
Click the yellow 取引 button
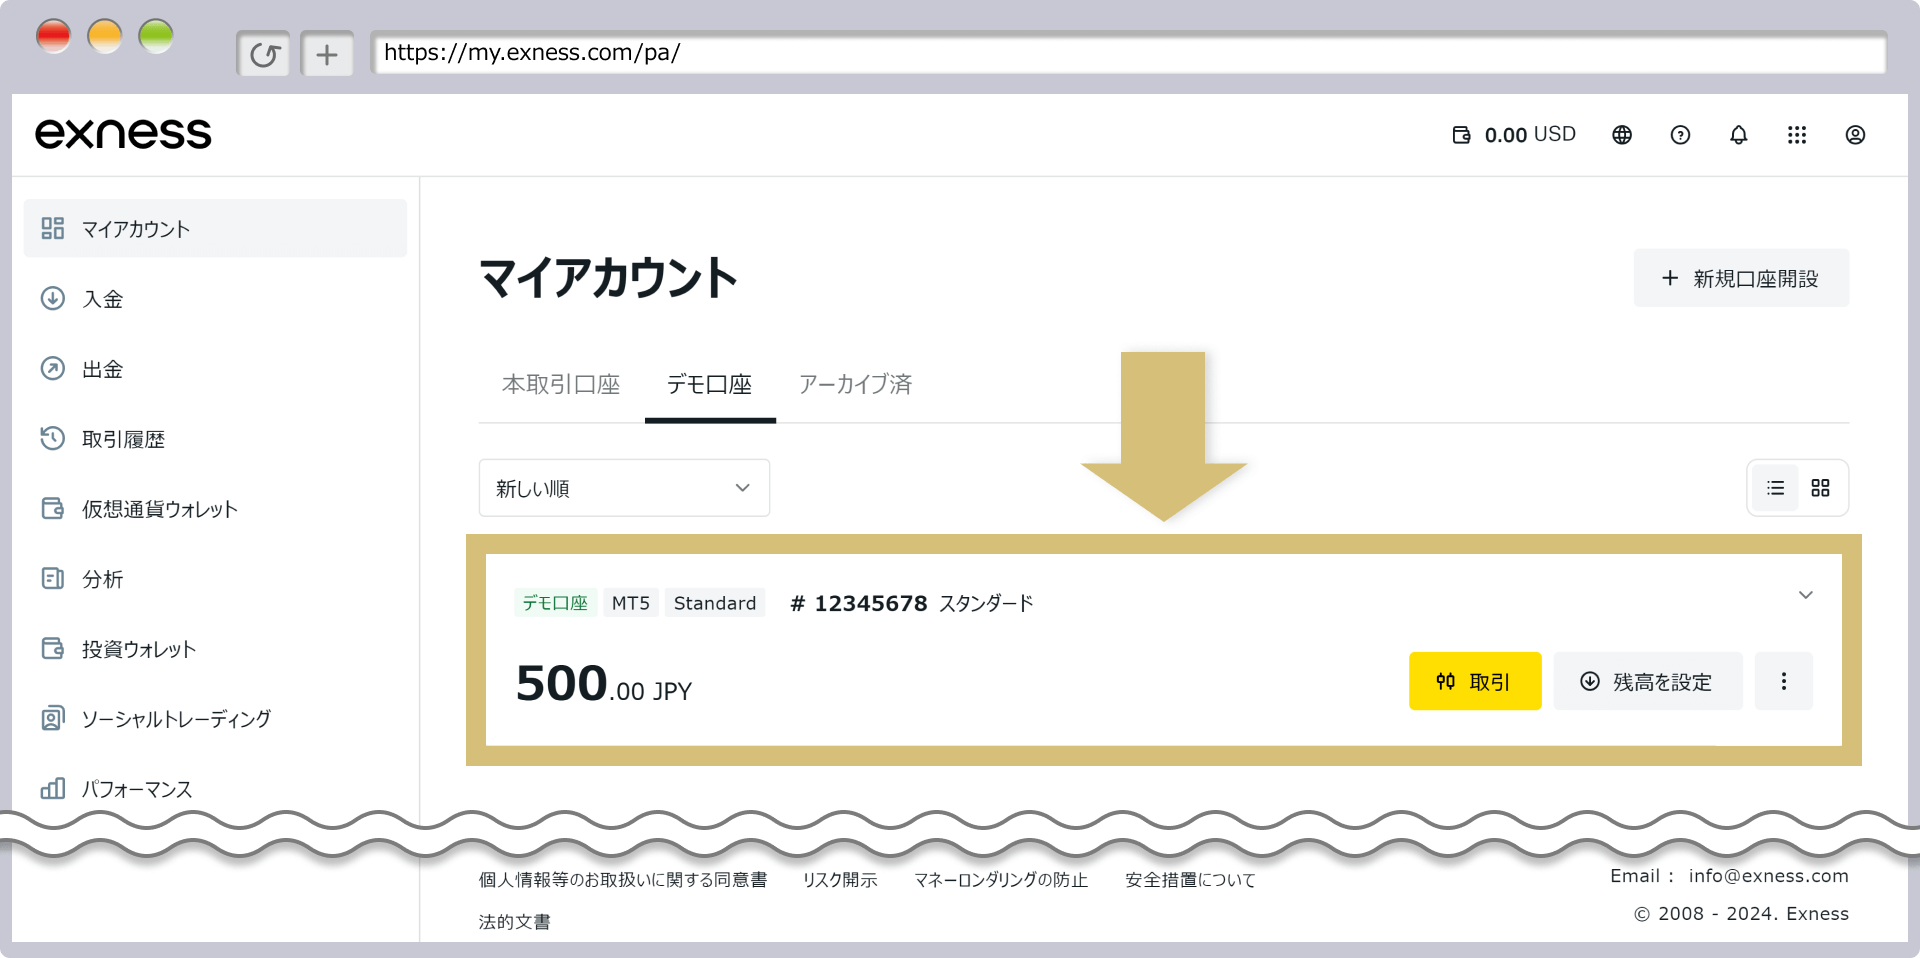[x=1475, y=681]
